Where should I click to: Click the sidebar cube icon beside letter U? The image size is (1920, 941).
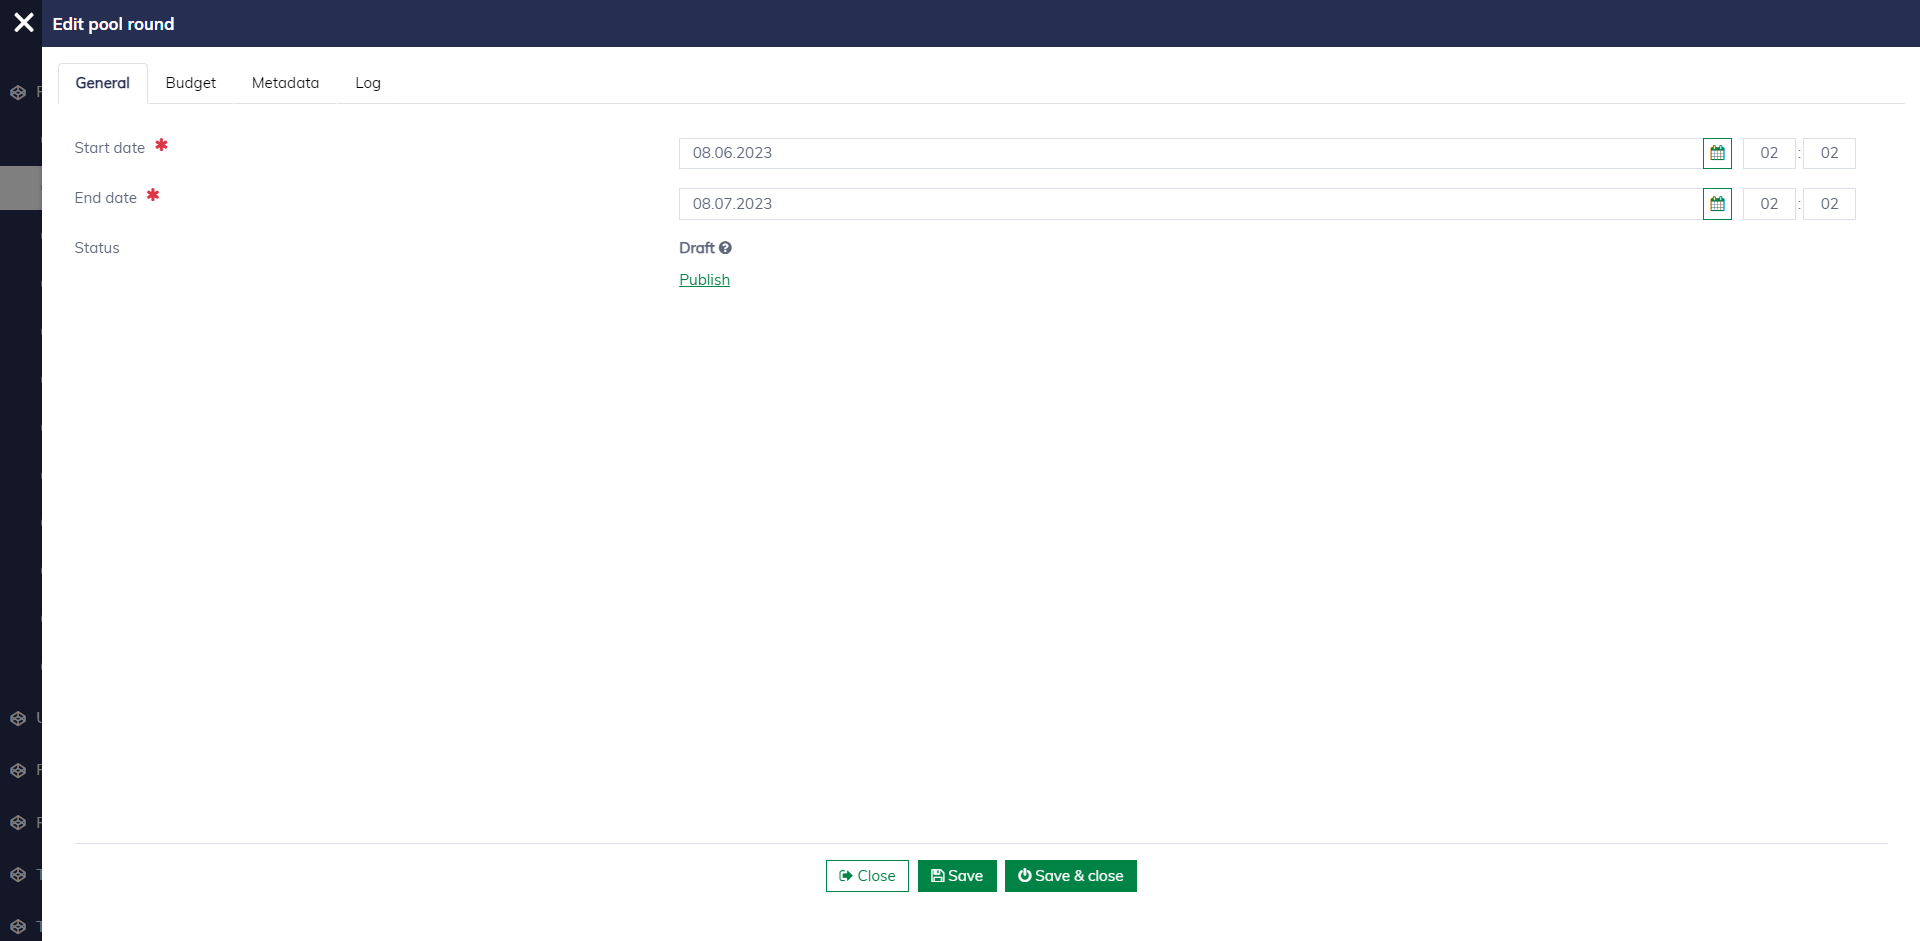(x=18, y=718)
